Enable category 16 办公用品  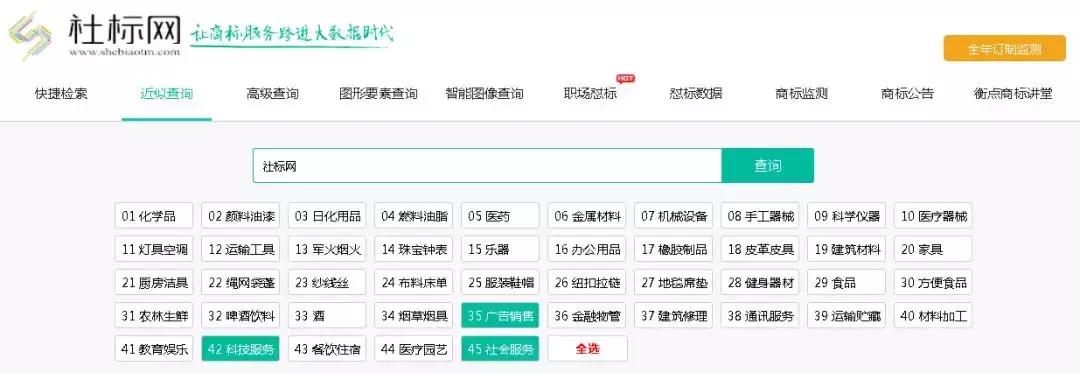(x=587, y=249)
